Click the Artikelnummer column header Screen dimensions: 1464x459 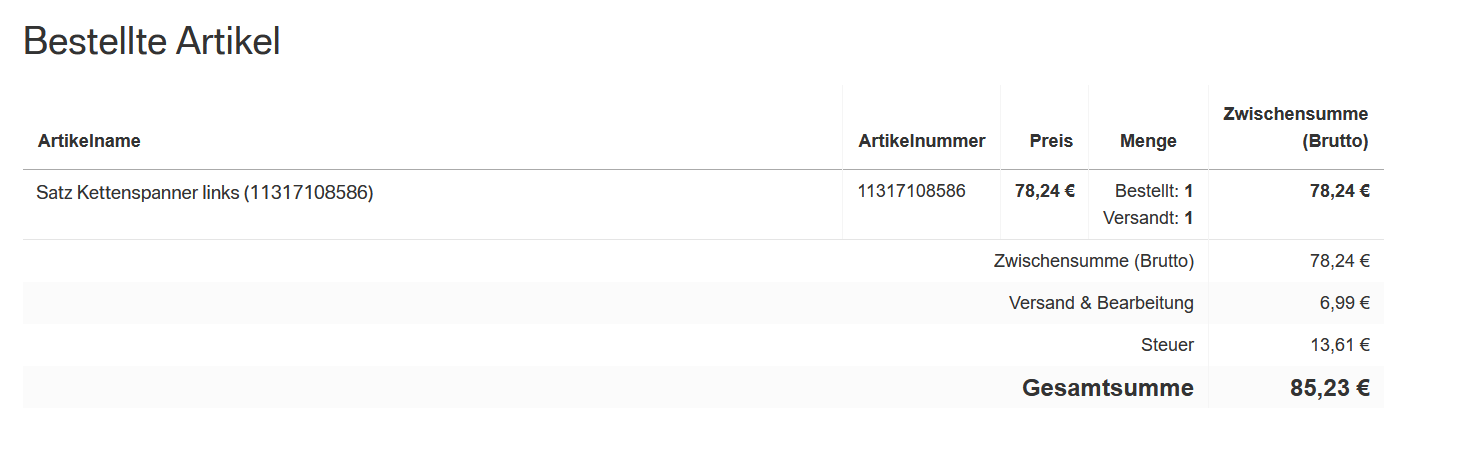point(921,141)
